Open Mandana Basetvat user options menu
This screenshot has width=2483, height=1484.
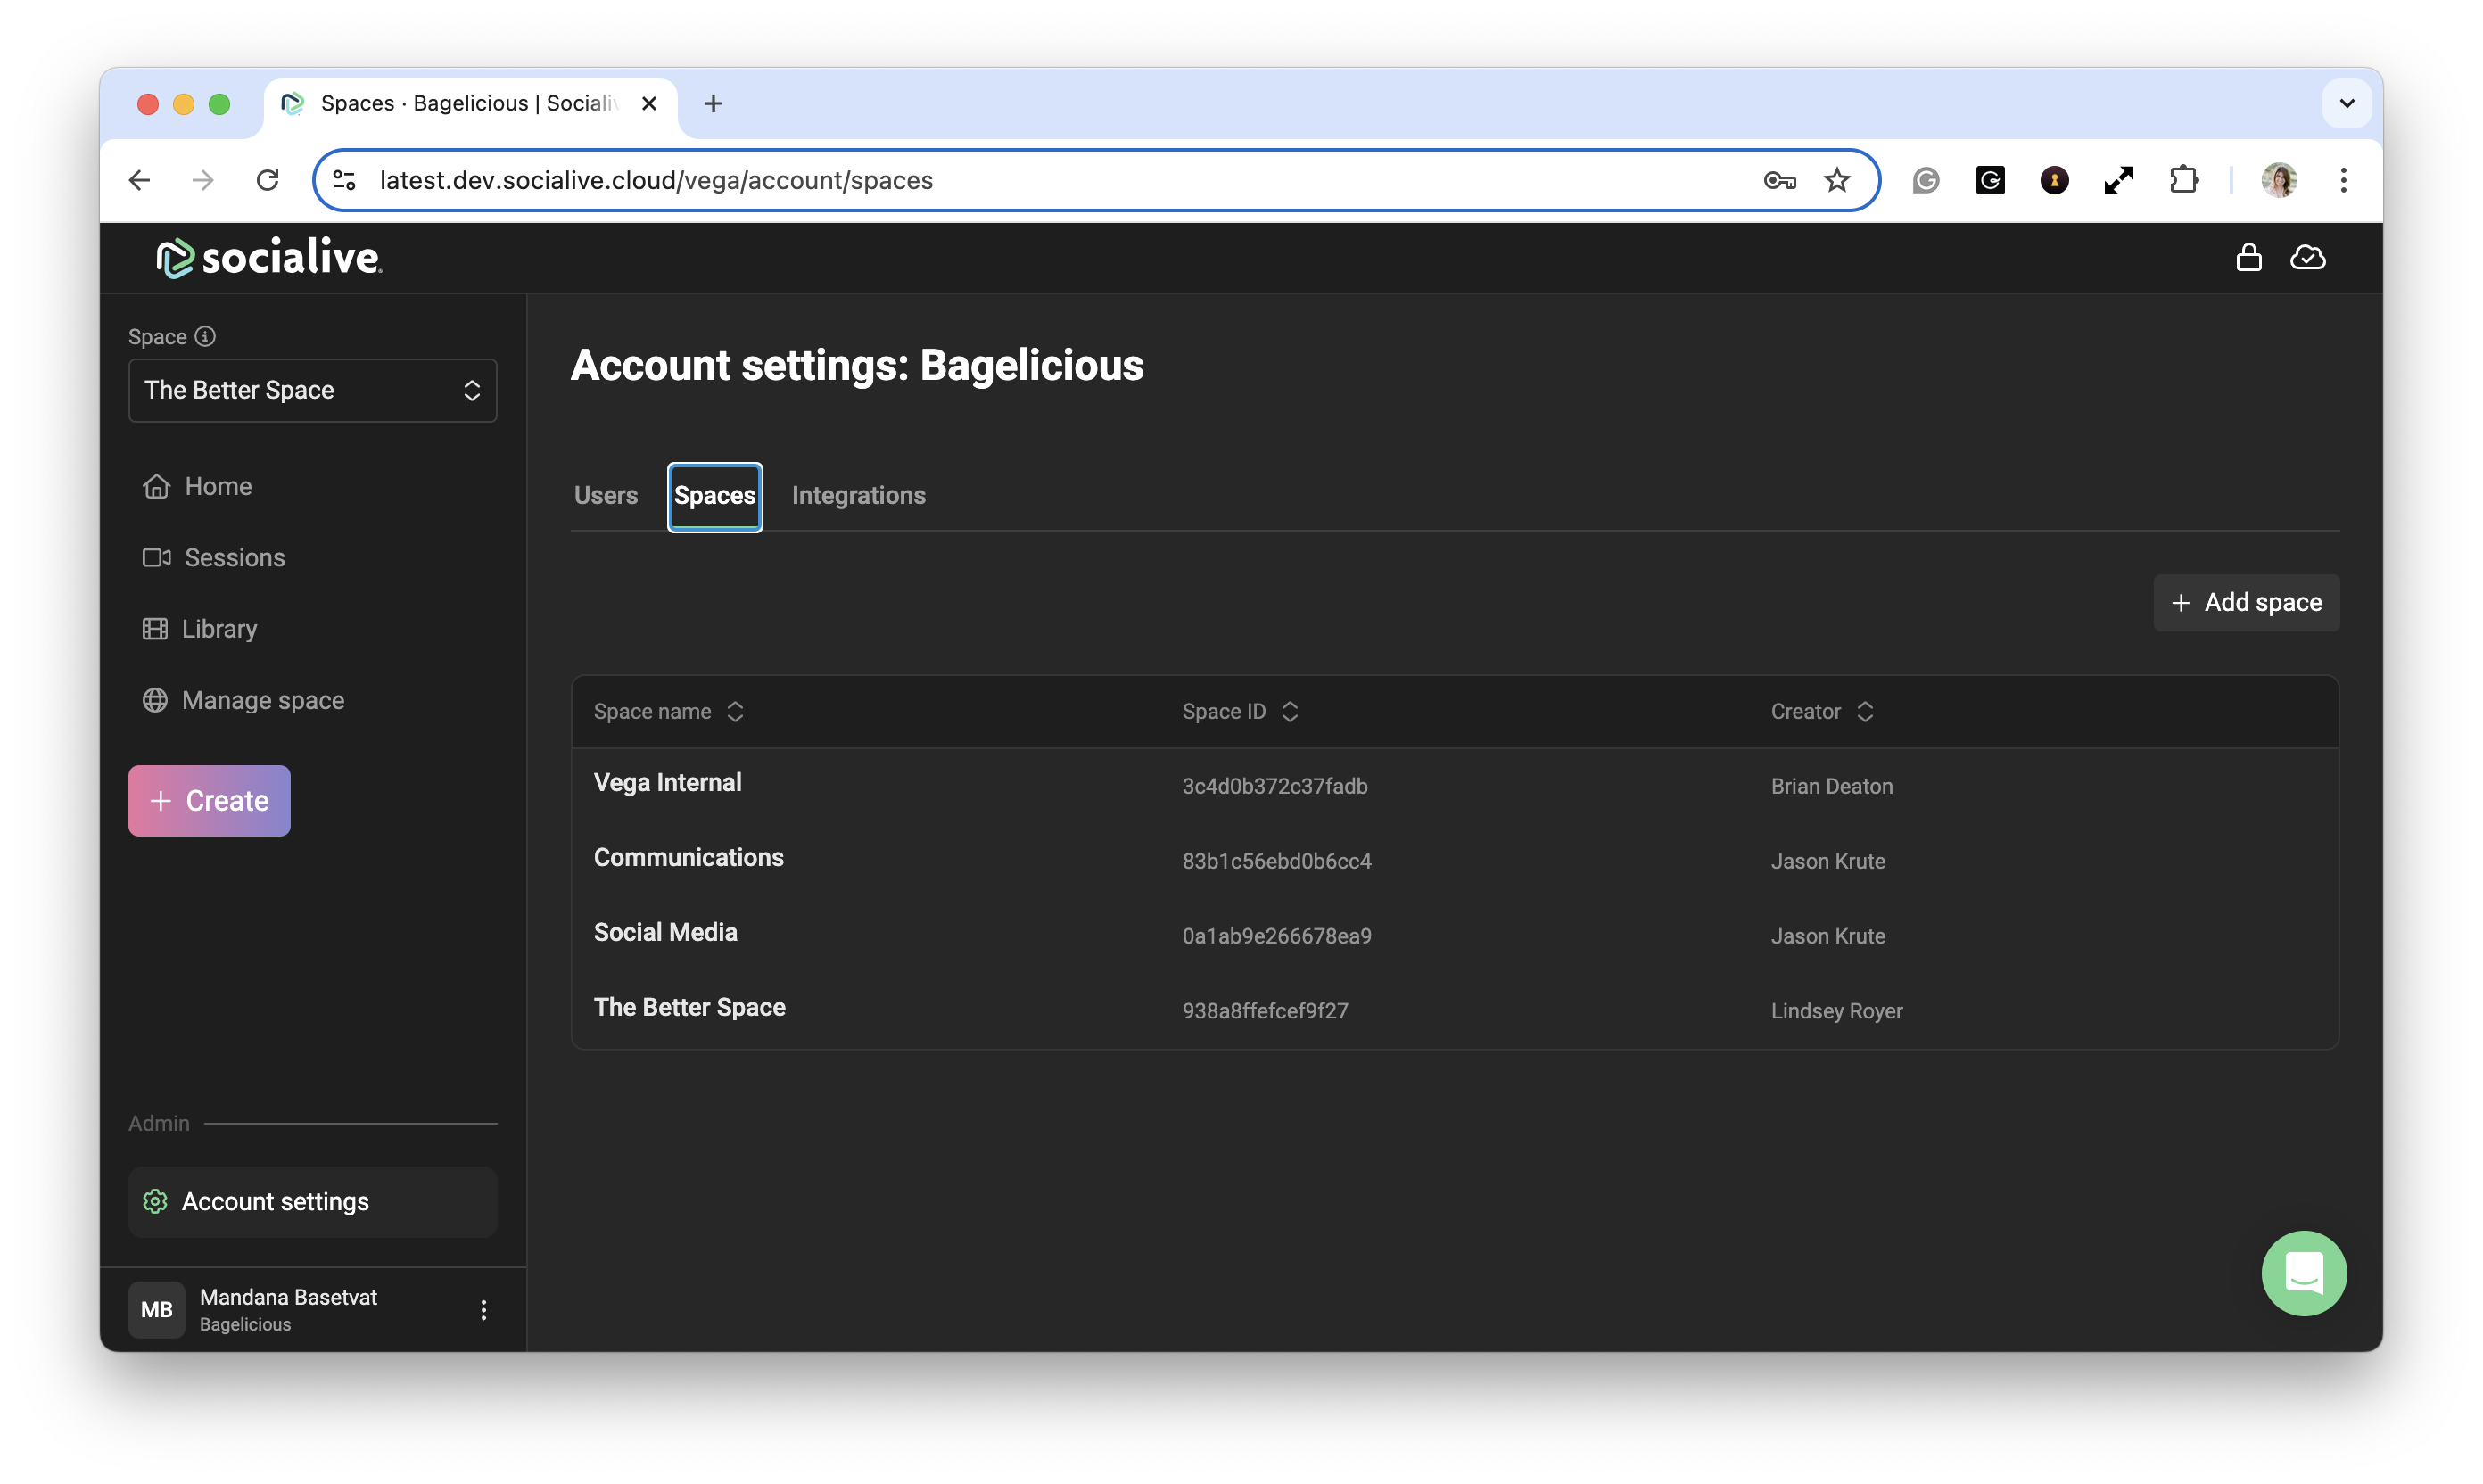pyautogui.click(x=483, y=1310)
